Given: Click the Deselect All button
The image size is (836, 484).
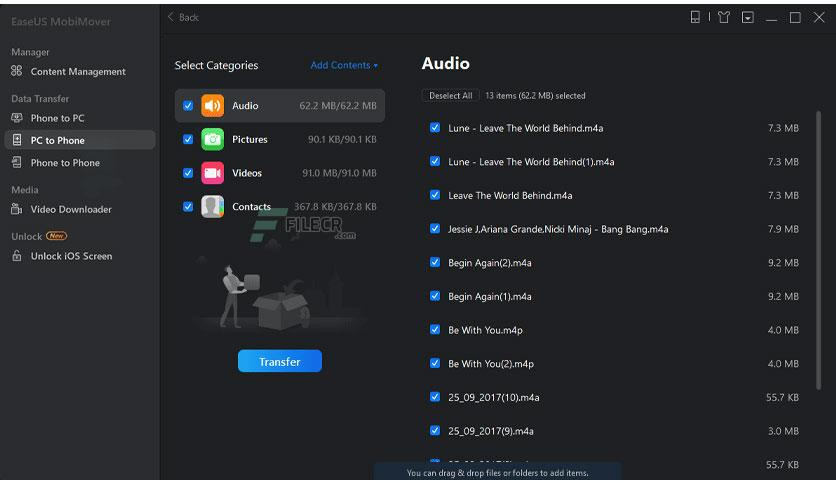Looking at the screenshot, I should point(450,96).
